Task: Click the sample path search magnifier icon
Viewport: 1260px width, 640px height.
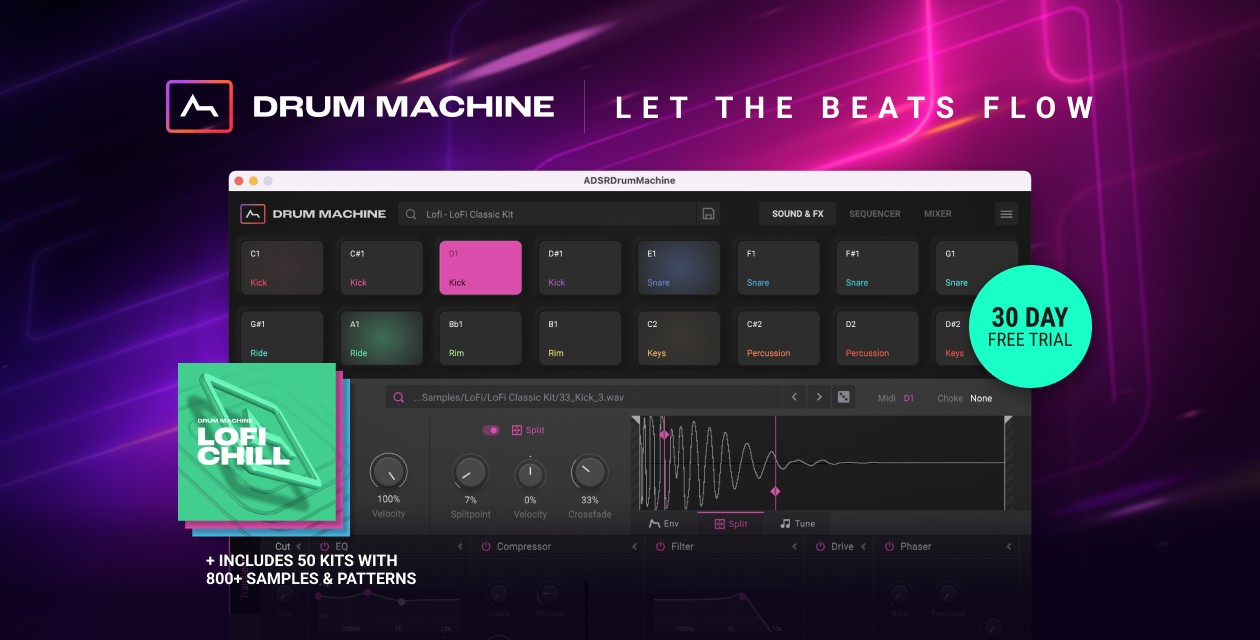Action: [x=398, y=398]
